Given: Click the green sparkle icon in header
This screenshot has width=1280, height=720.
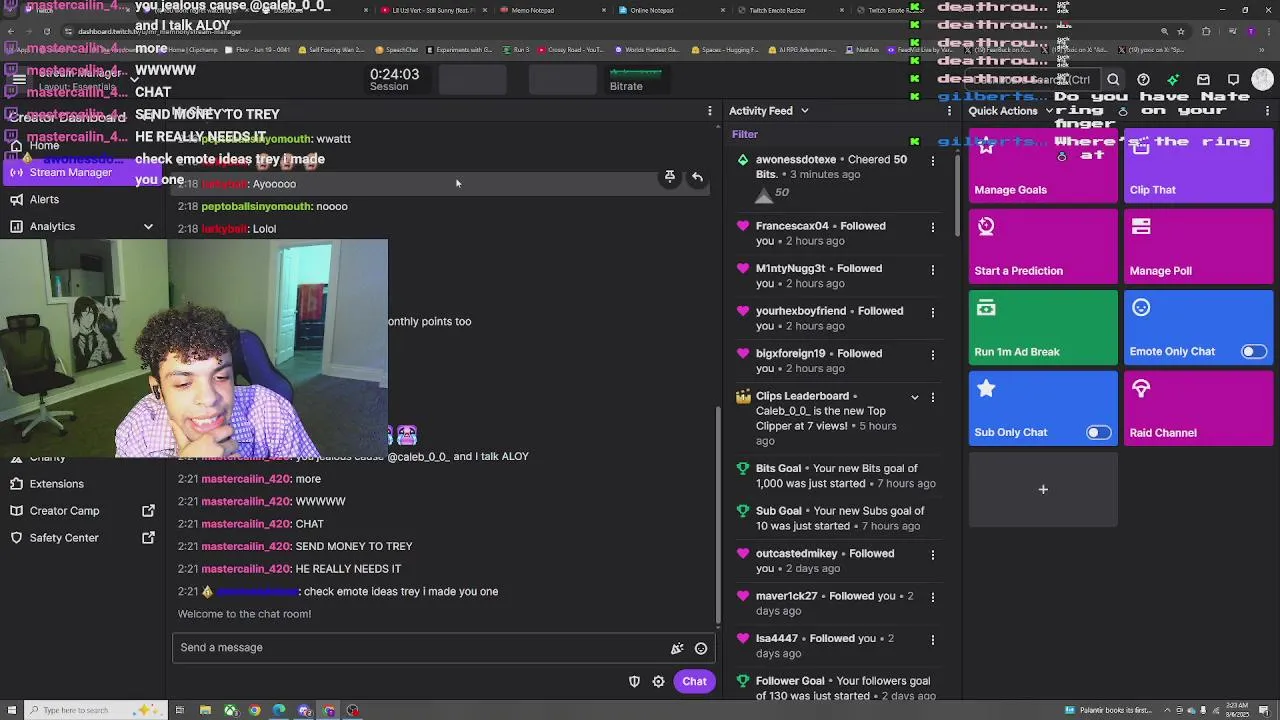Looking at the screenshot, I should click(x=1173, y=80).
